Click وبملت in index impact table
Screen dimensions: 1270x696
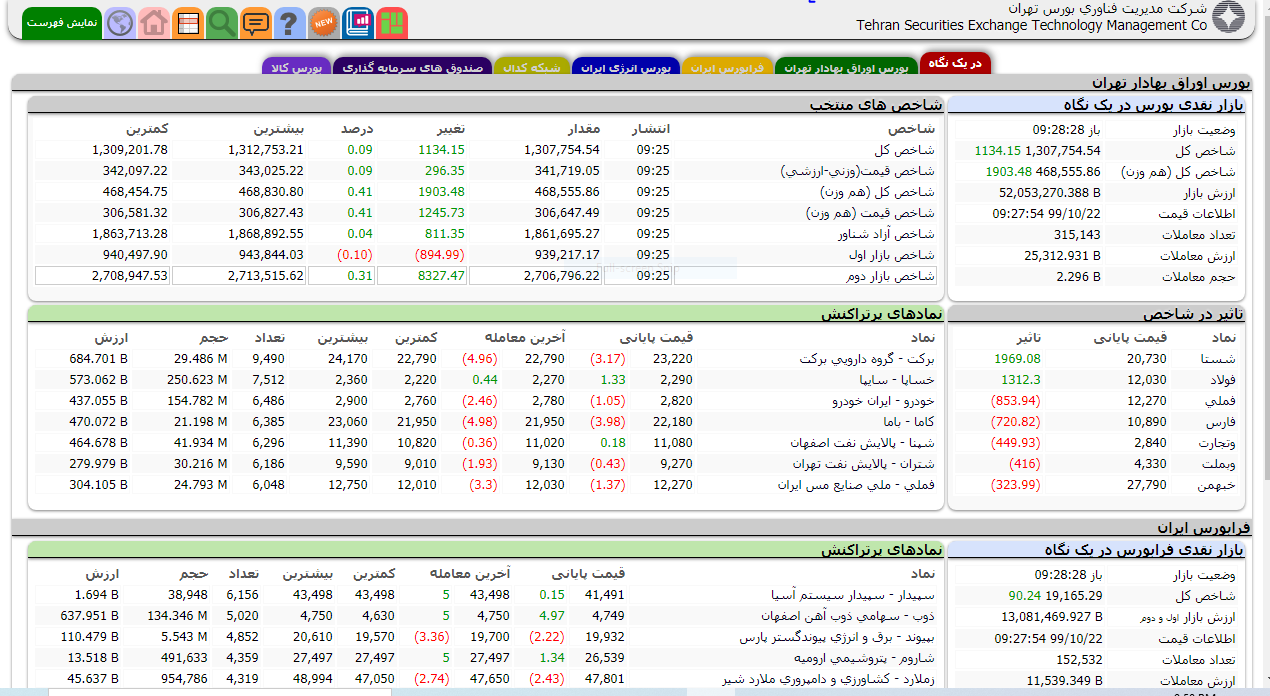[x=1218, y=464]
